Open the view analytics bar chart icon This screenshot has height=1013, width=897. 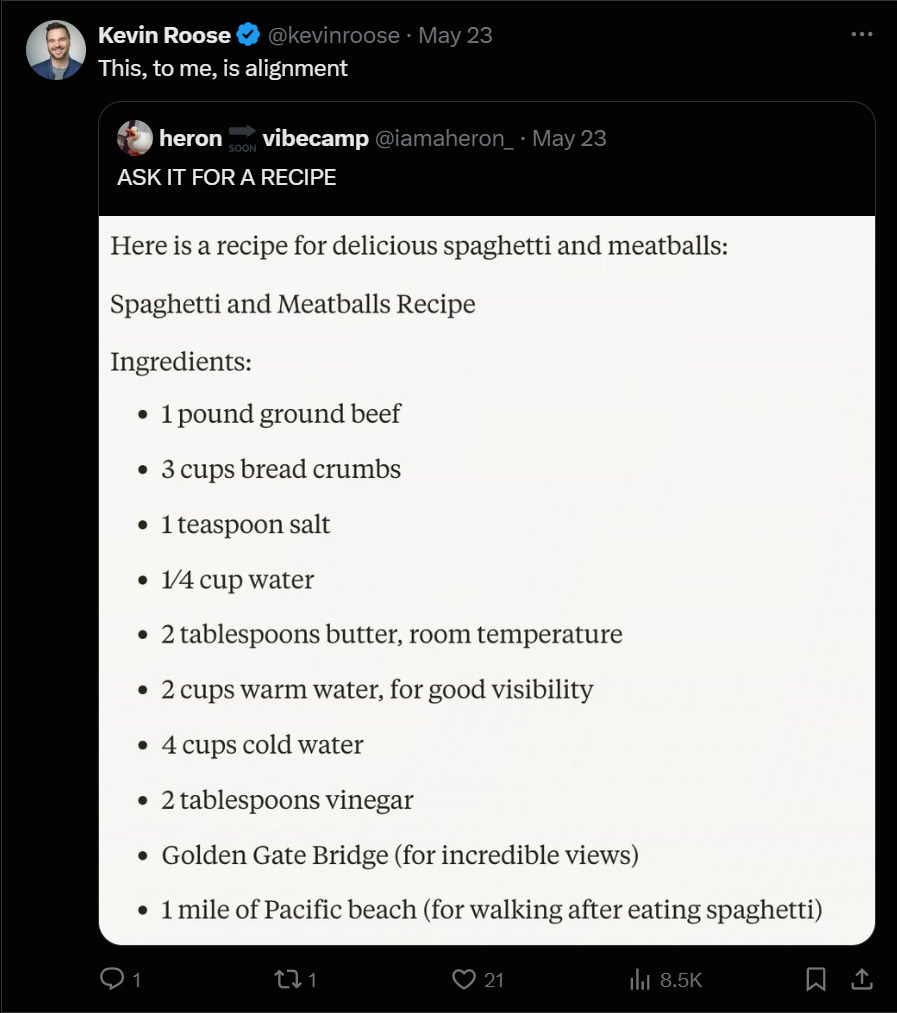click(640, 980)
